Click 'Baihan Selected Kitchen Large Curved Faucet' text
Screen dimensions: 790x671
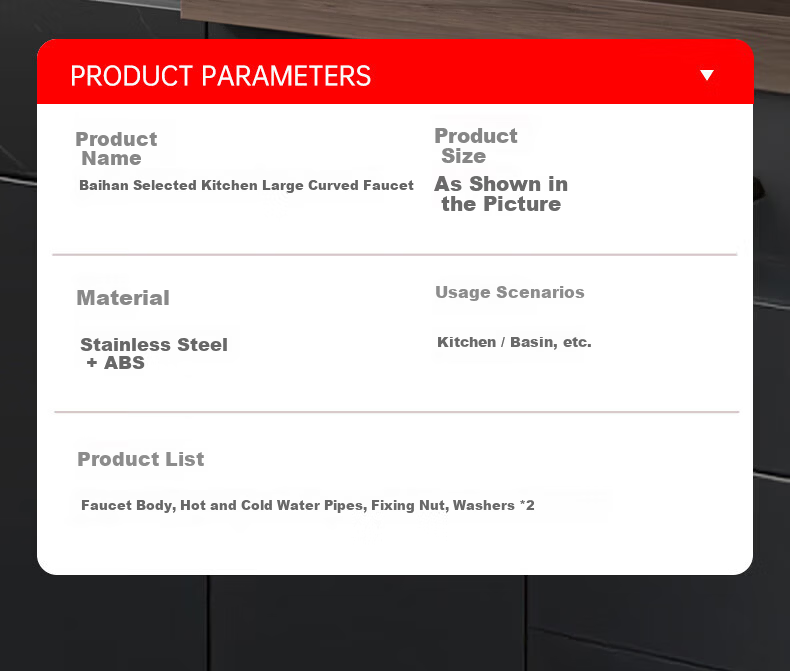tap(246, 185)
